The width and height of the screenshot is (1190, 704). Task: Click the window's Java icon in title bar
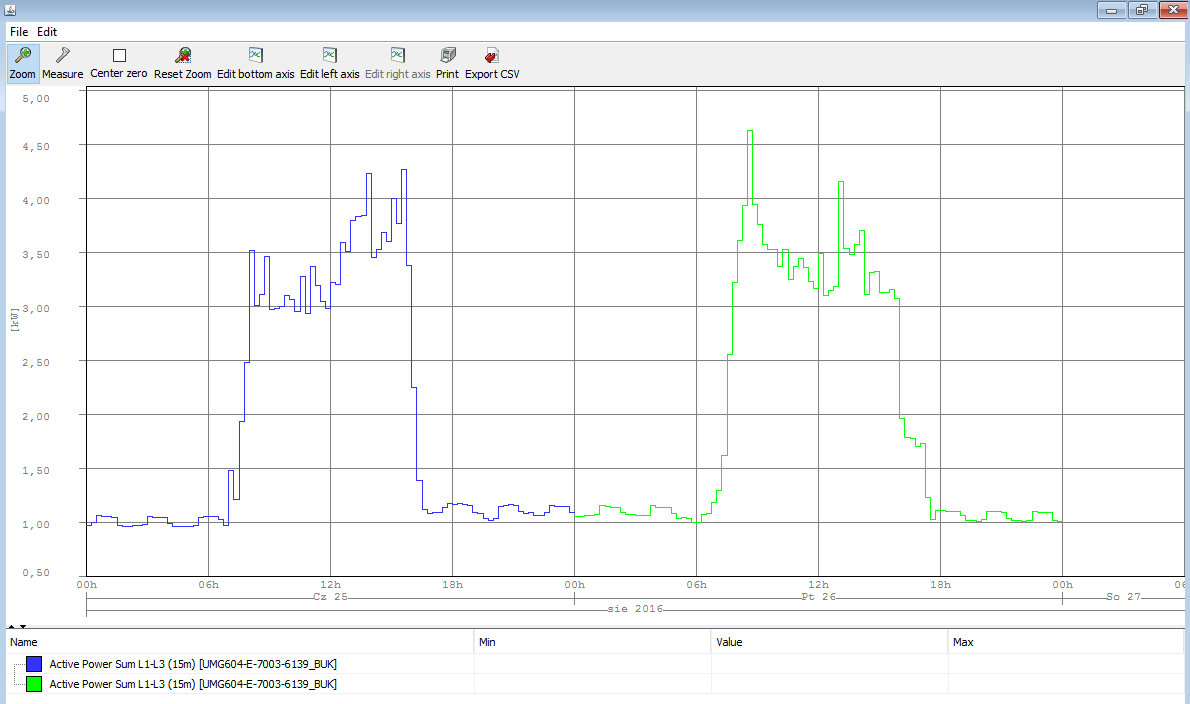[10, 10]
